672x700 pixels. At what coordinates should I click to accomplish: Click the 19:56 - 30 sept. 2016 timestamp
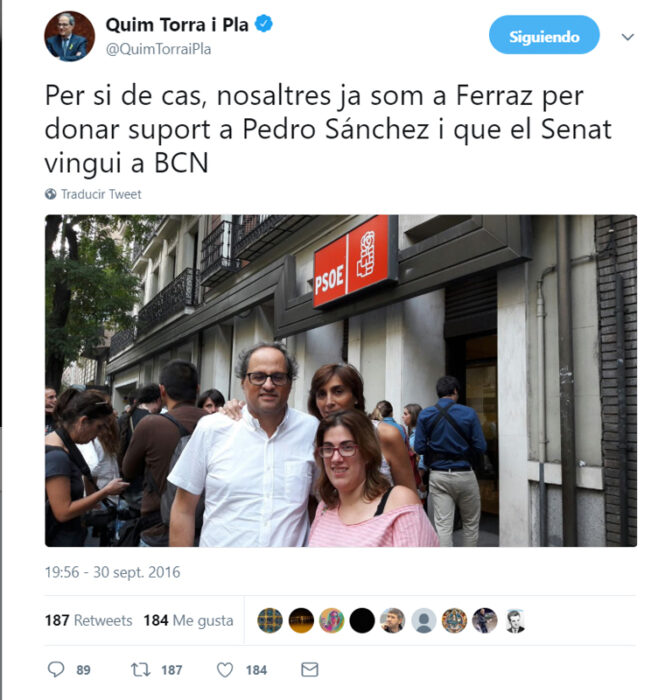(x=113, y=572)
